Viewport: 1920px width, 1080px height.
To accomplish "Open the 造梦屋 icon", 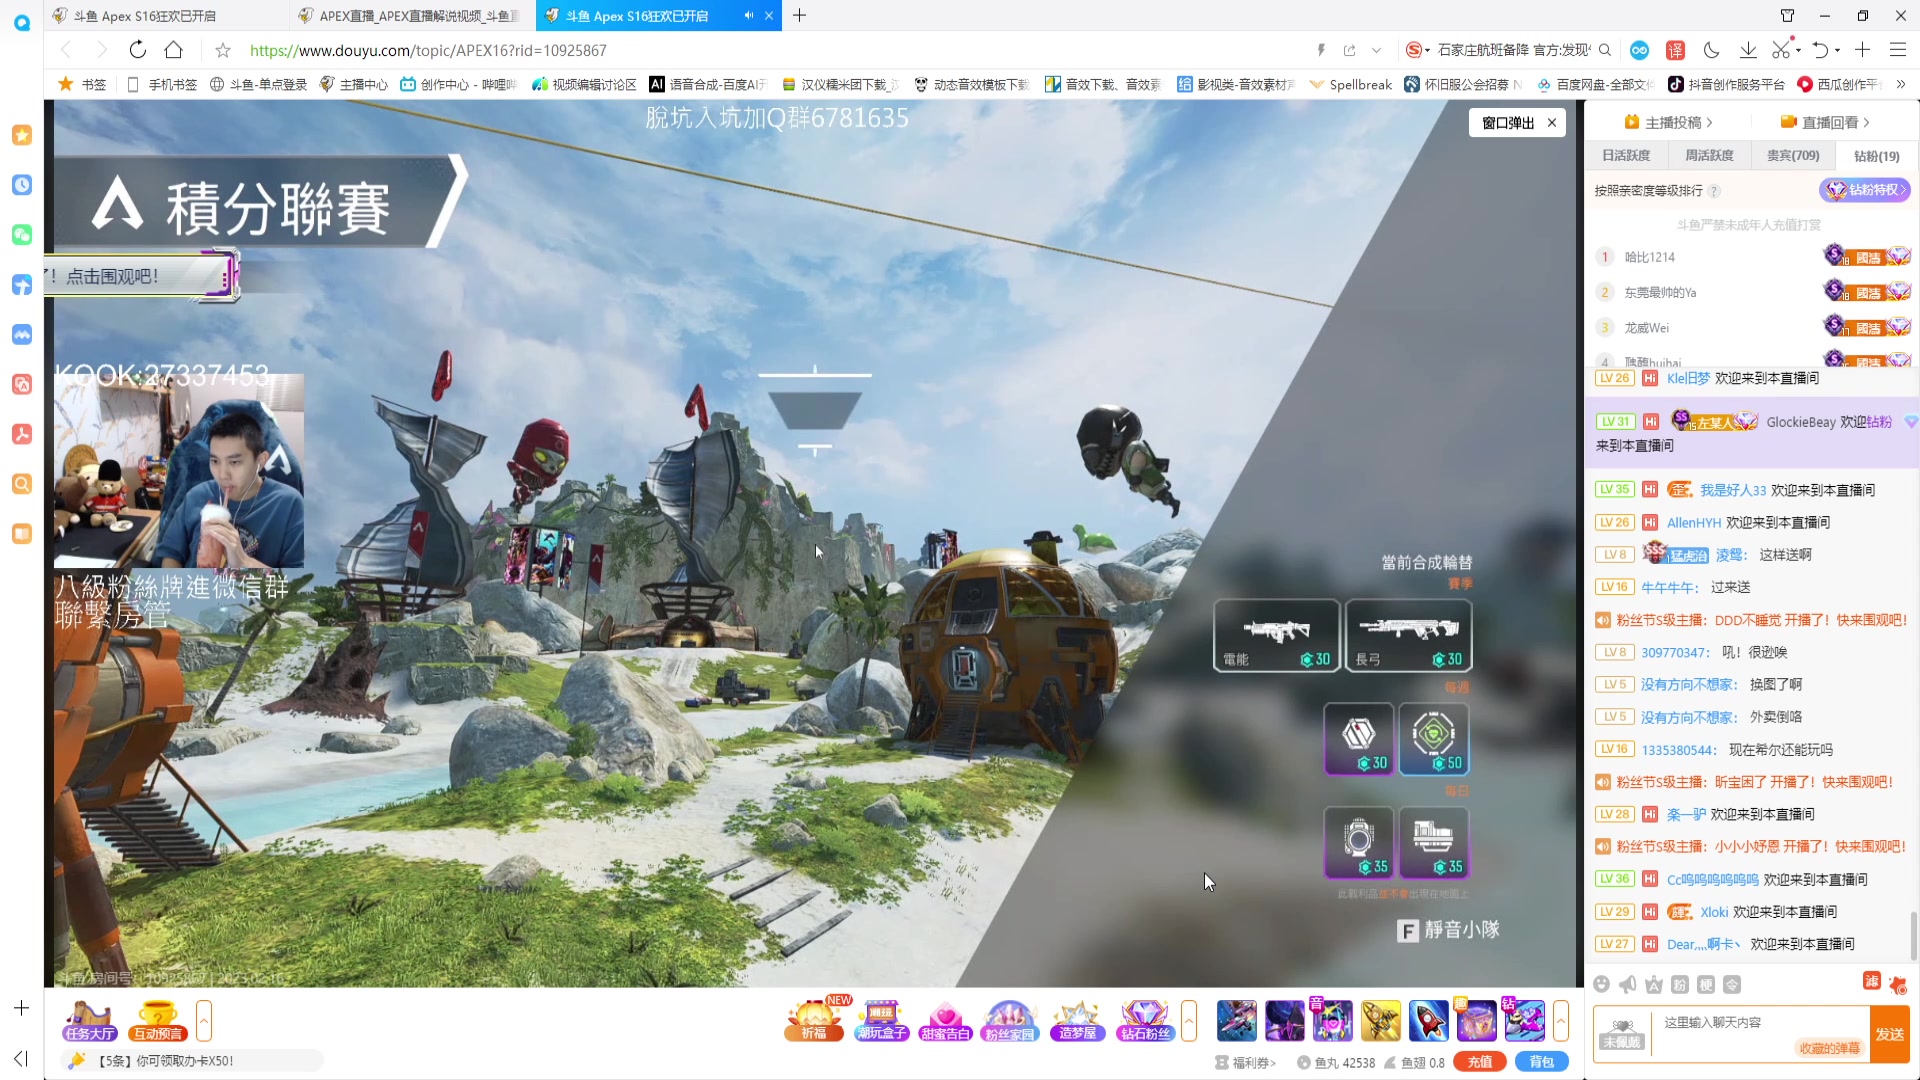I will (x=1078, y=1020).
